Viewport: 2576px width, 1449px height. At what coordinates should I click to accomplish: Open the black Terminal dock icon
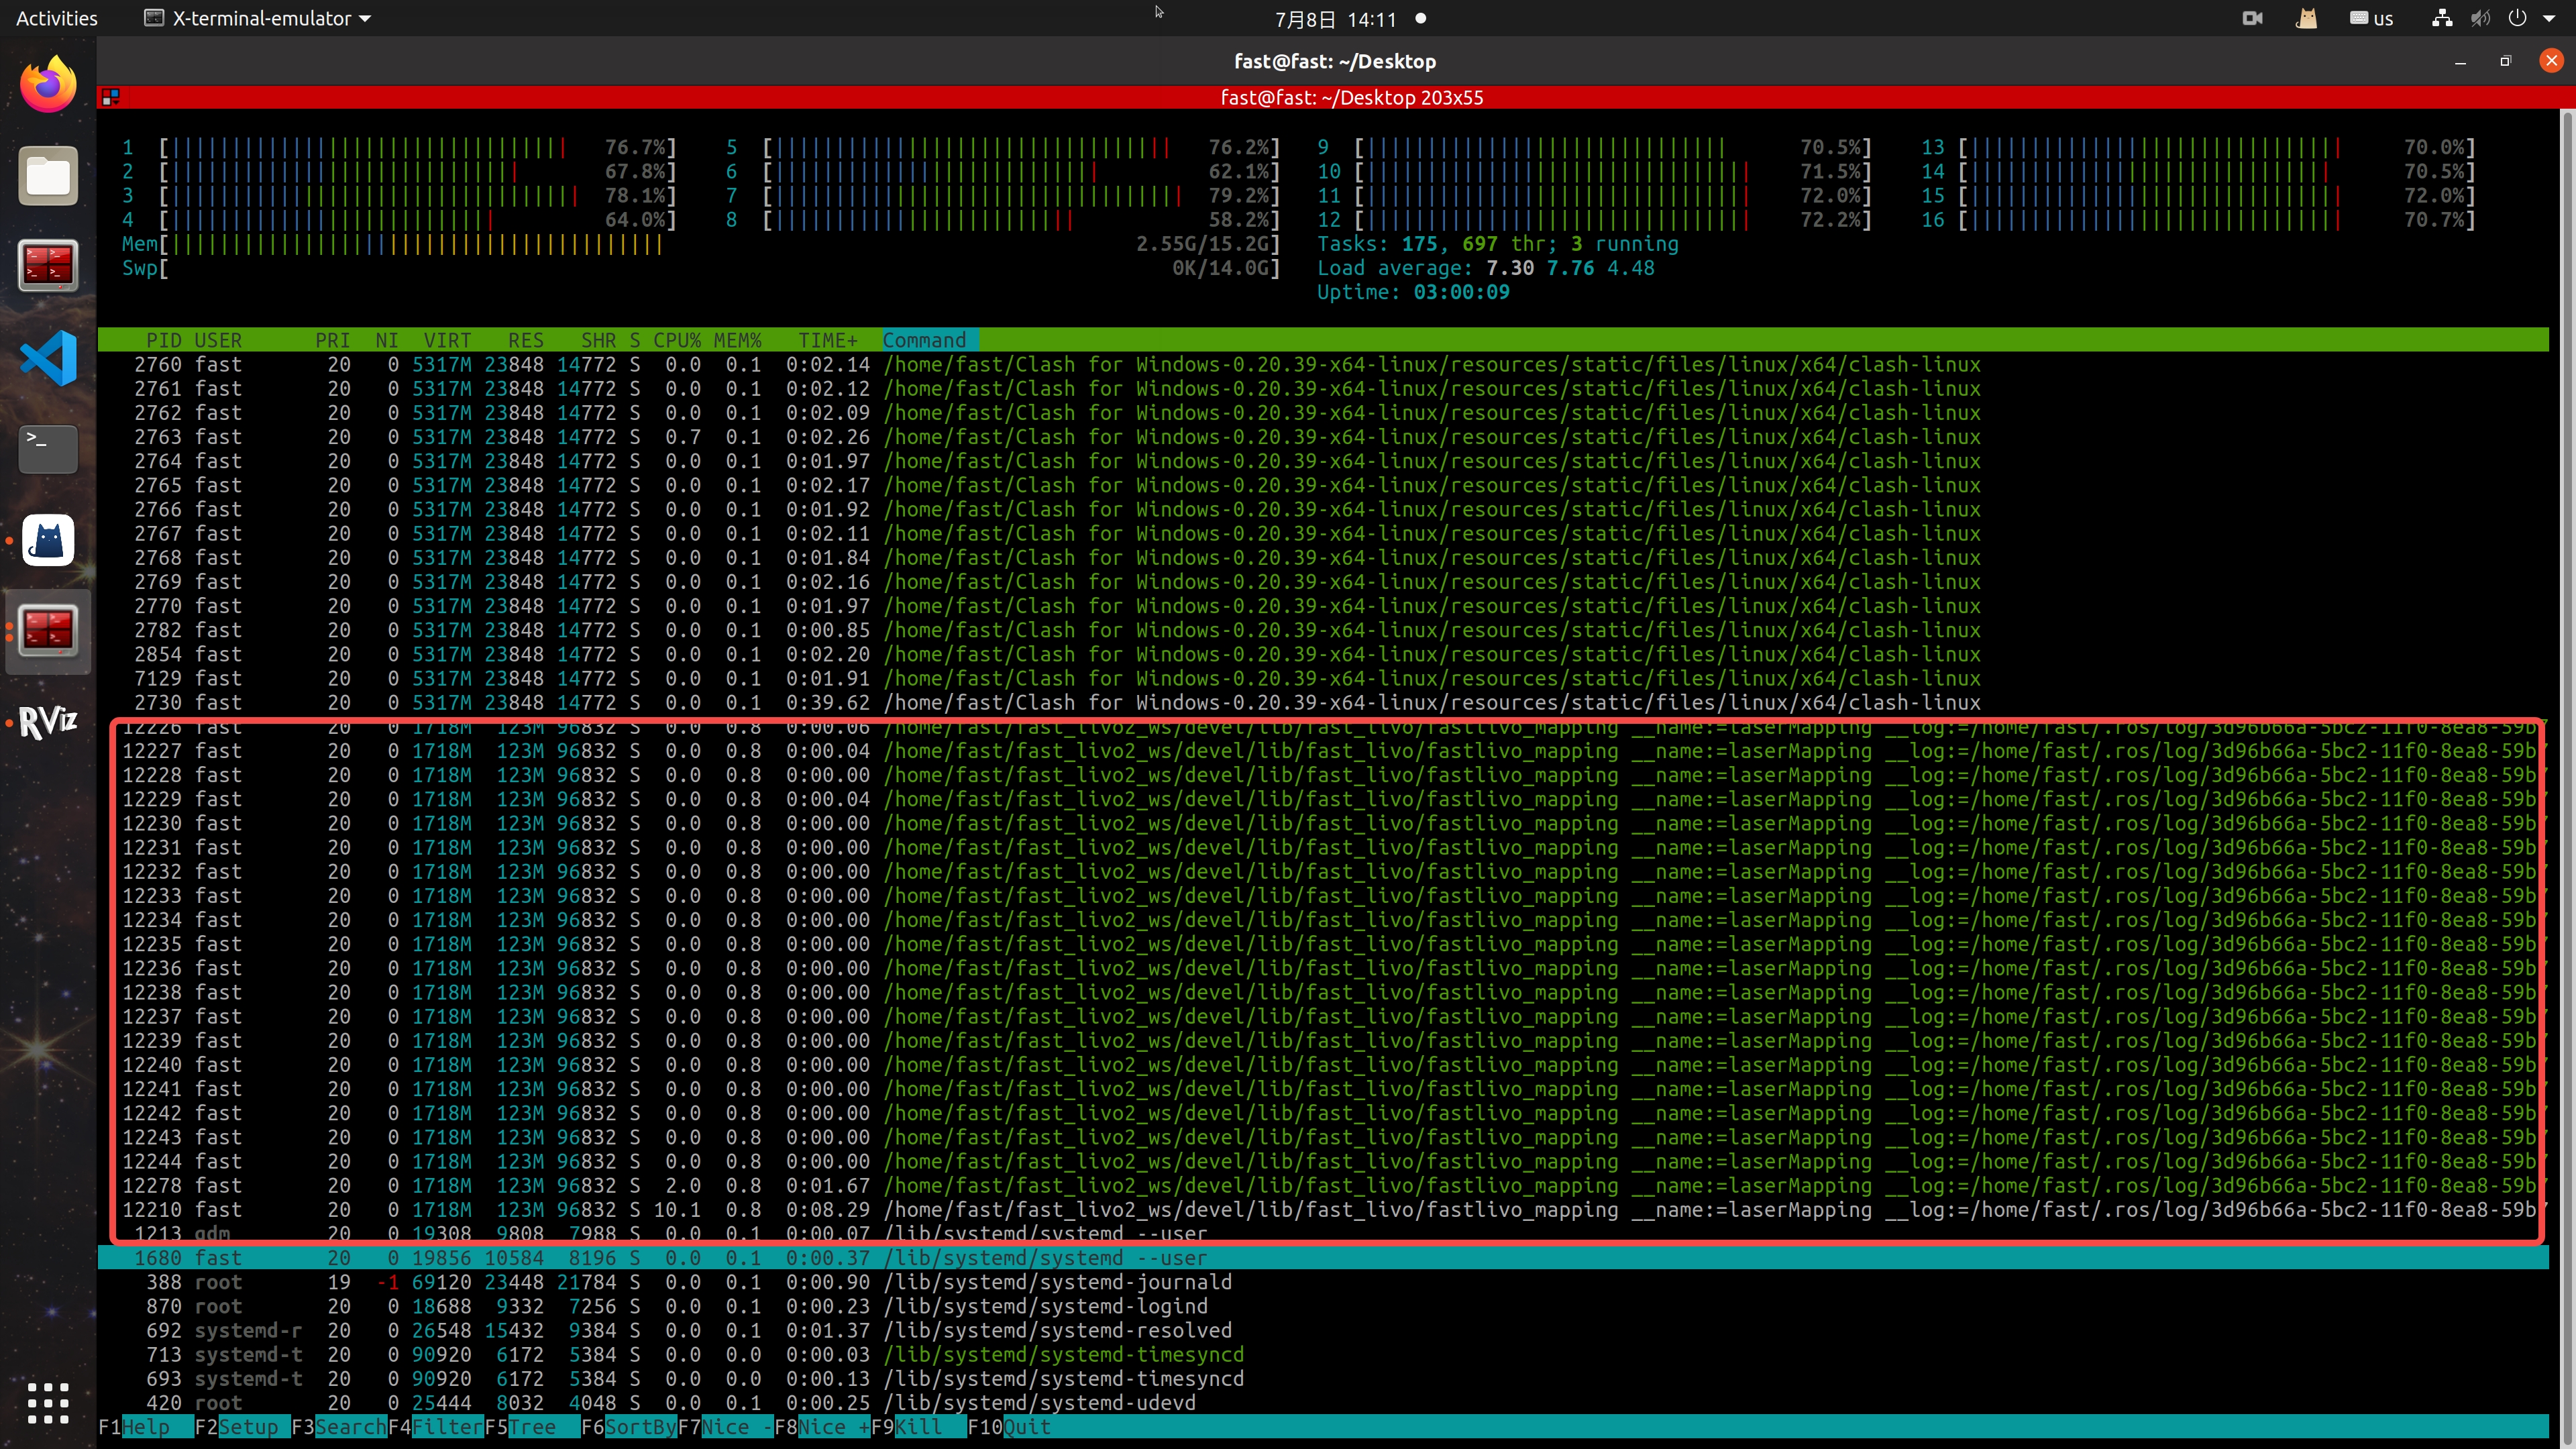coord(48,449)
